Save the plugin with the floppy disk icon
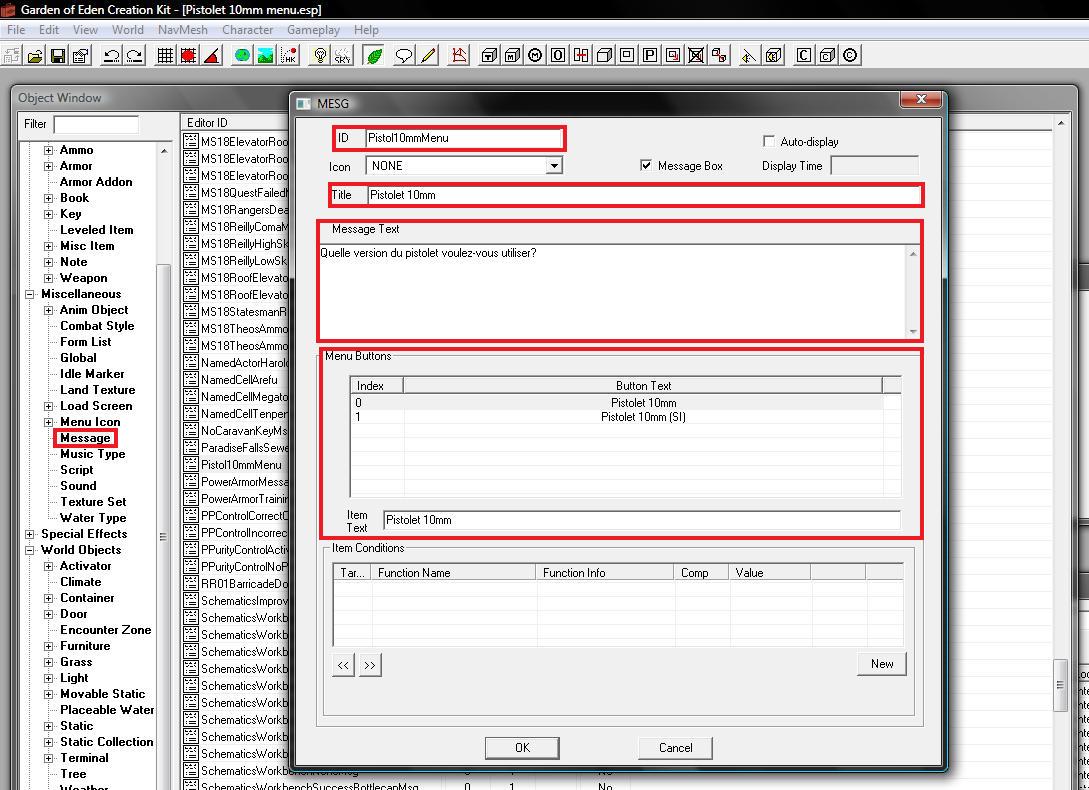The width and height of the screenshot is (1089, 790). point(58,56)
